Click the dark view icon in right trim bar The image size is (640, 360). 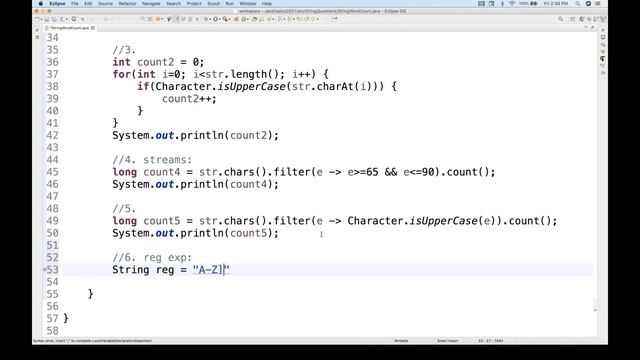[x=603, y=59]
